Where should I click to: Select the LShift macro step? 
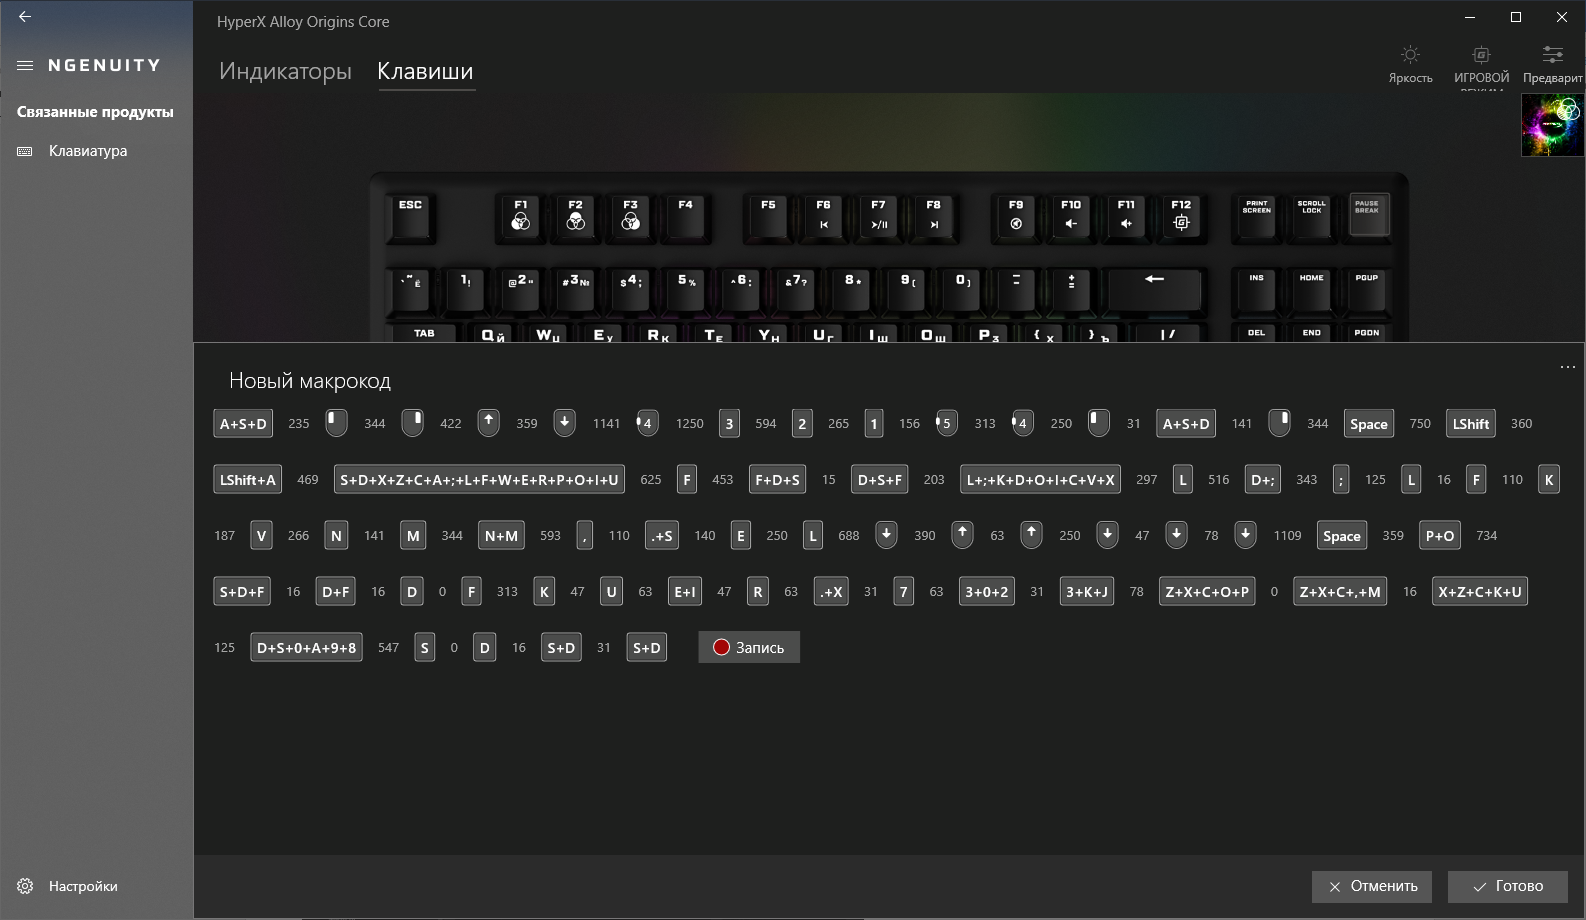tap(1471, 423)
